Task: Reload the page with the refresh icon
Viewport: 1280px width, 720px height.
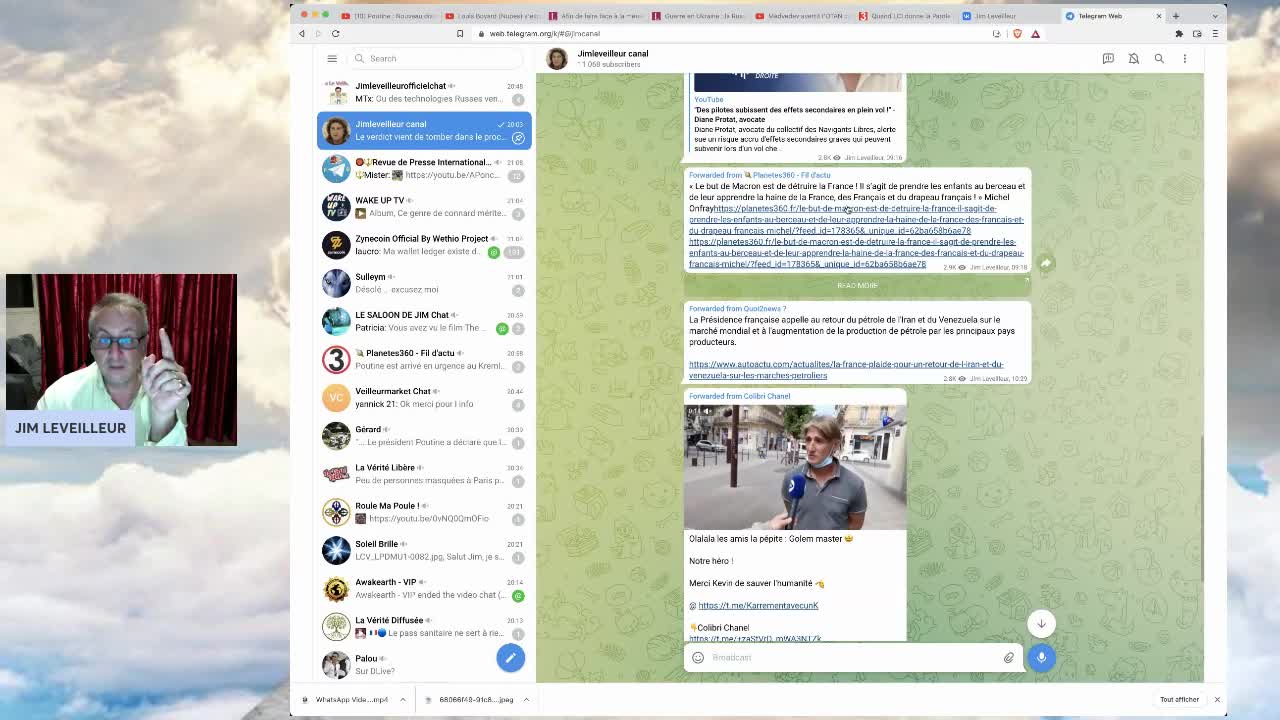Action: 336,34
